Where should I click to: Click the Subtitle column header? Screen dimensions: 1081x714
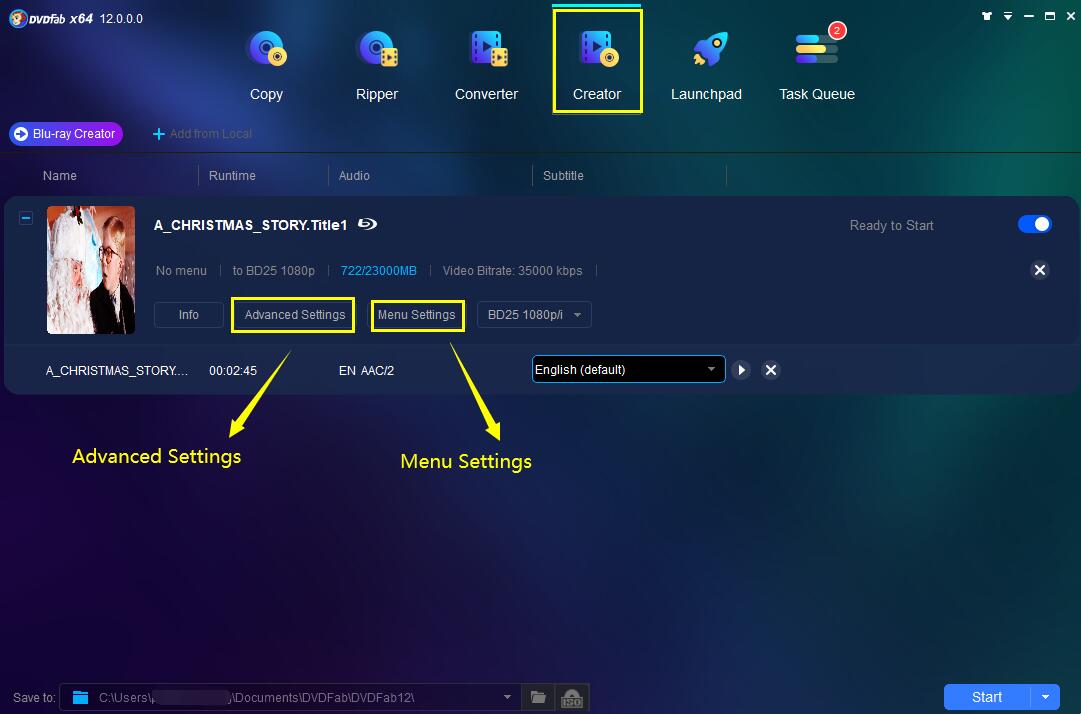point(563,176)
